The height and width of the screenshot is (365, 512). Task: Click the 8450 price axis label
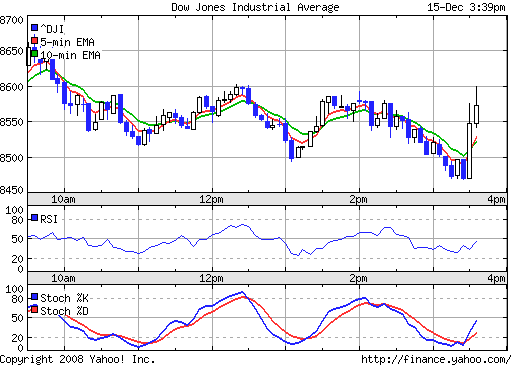[x=12, y=190]
